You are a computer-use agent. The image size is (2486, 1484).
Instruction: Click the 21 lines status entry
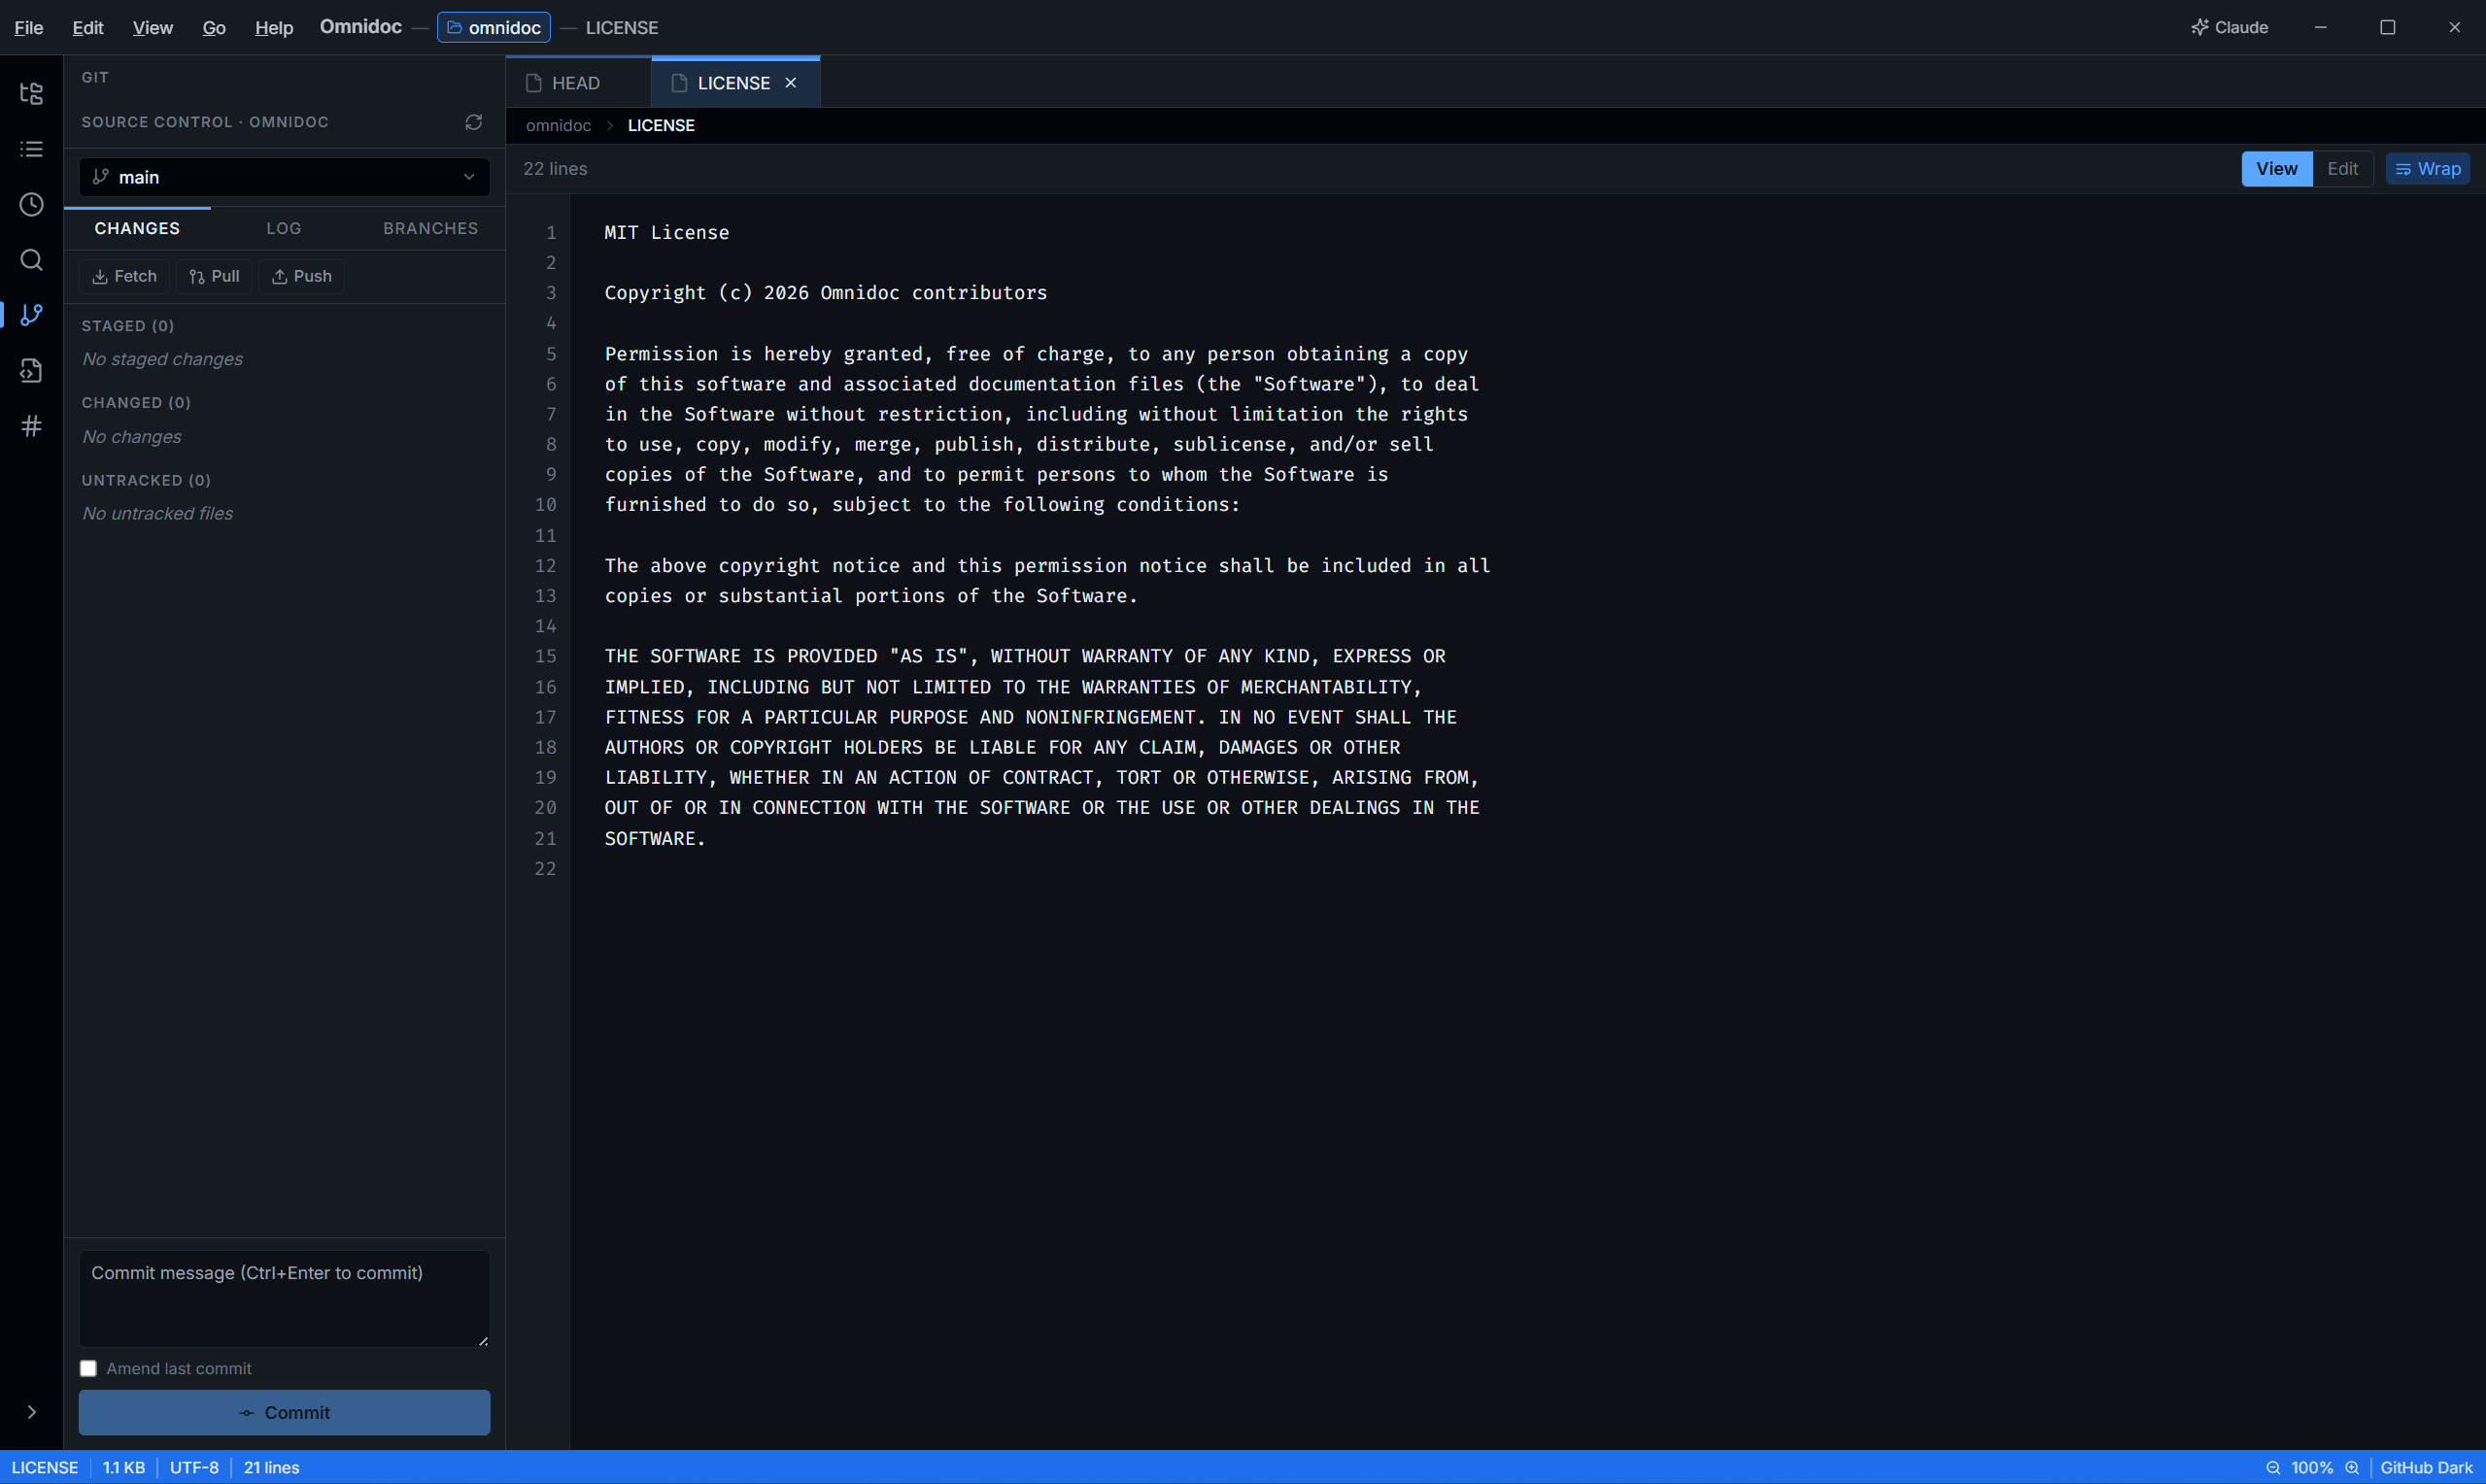pos(272,1468)
